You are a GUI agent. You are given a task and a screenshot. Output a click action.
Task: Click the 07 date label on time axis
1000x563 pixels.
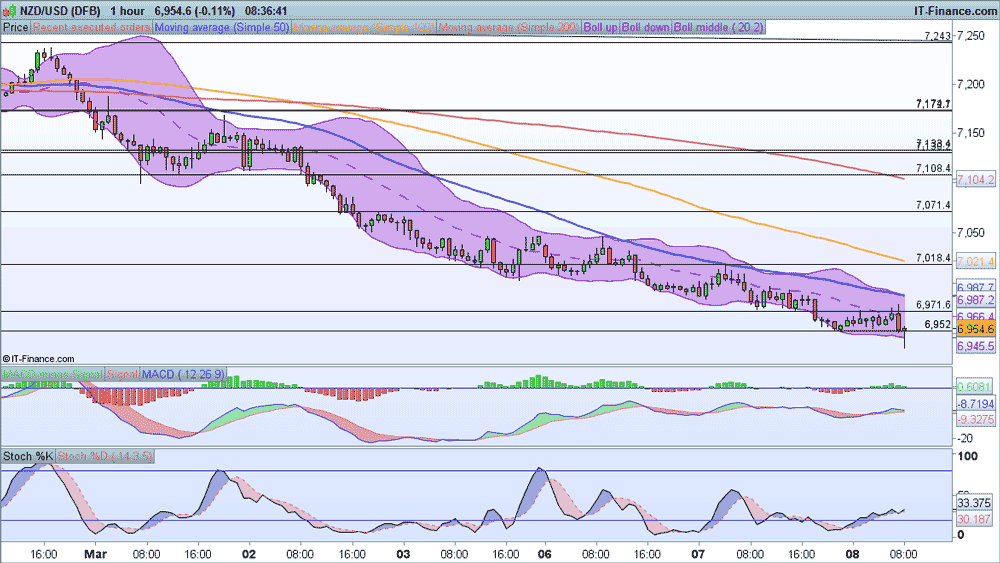698,554
